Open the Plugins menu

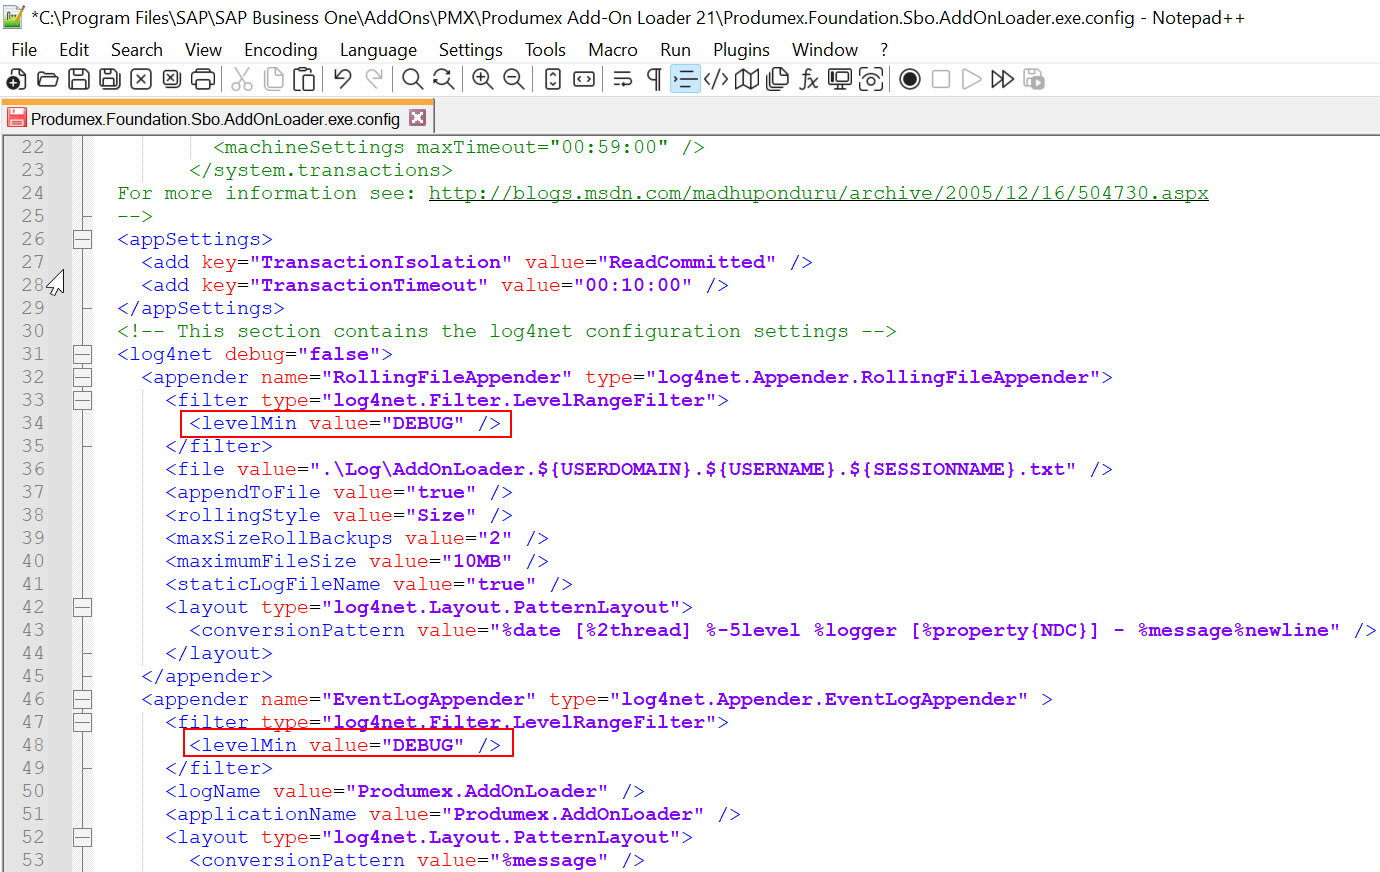tap(741, 50)
